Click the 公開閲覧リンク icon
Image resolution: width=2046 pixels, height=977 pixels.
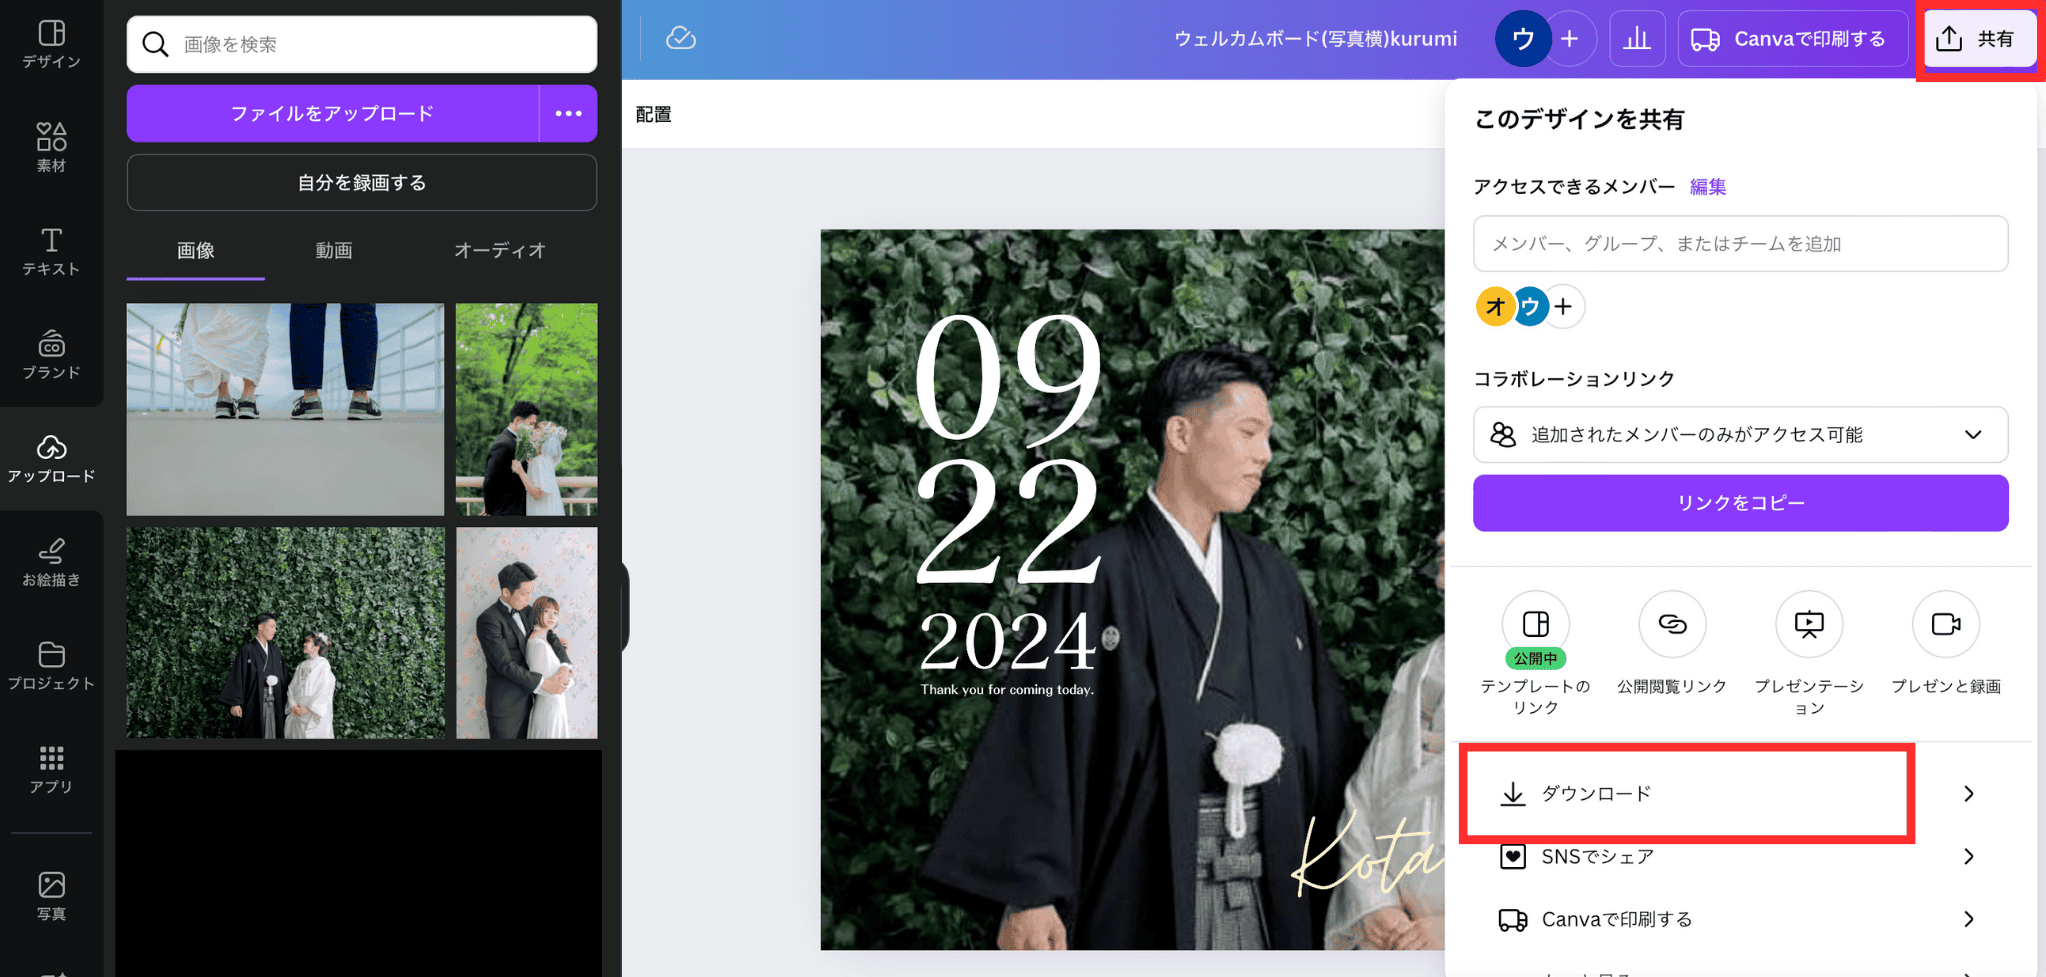tap(1671, 625)
